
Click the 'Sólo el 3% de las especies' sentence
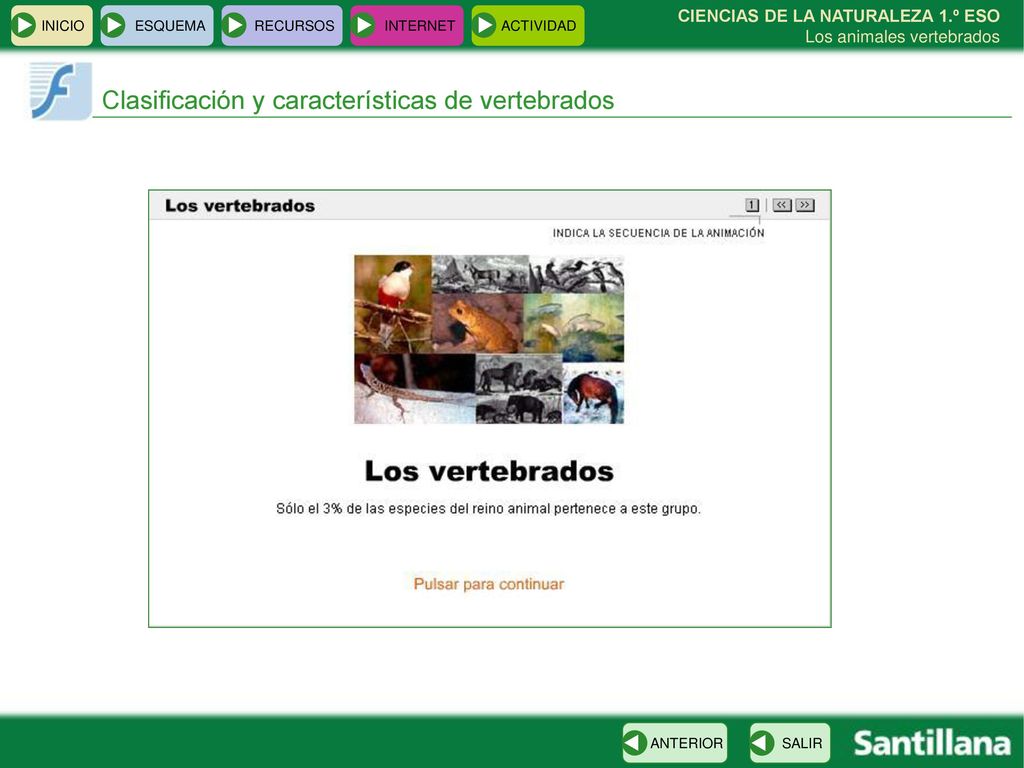point(488,509)
